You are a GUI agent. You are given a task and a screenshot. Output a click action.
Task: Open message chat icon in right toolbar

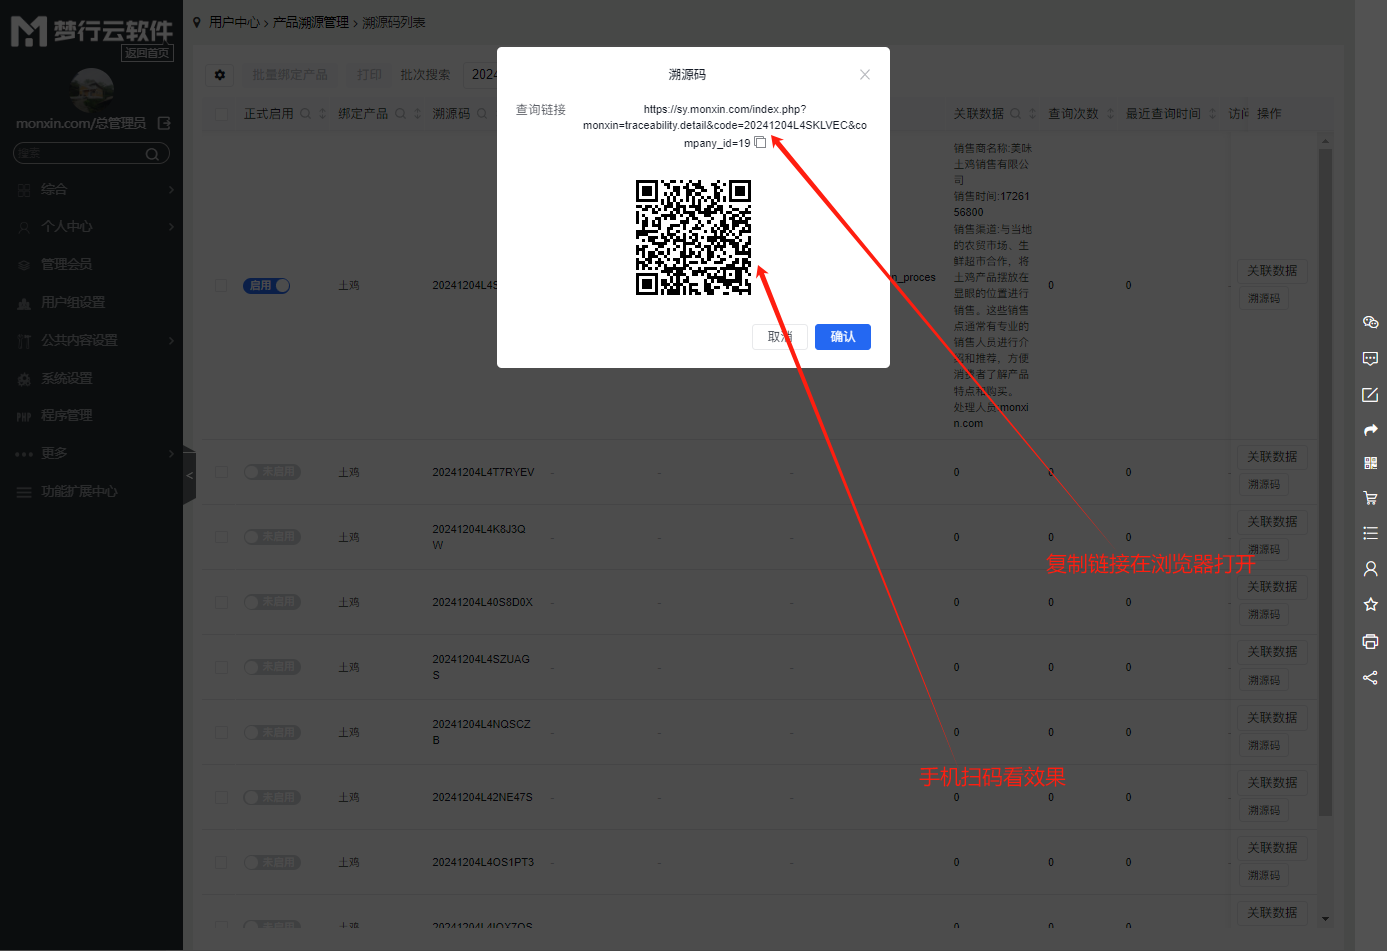[1370, 358]
